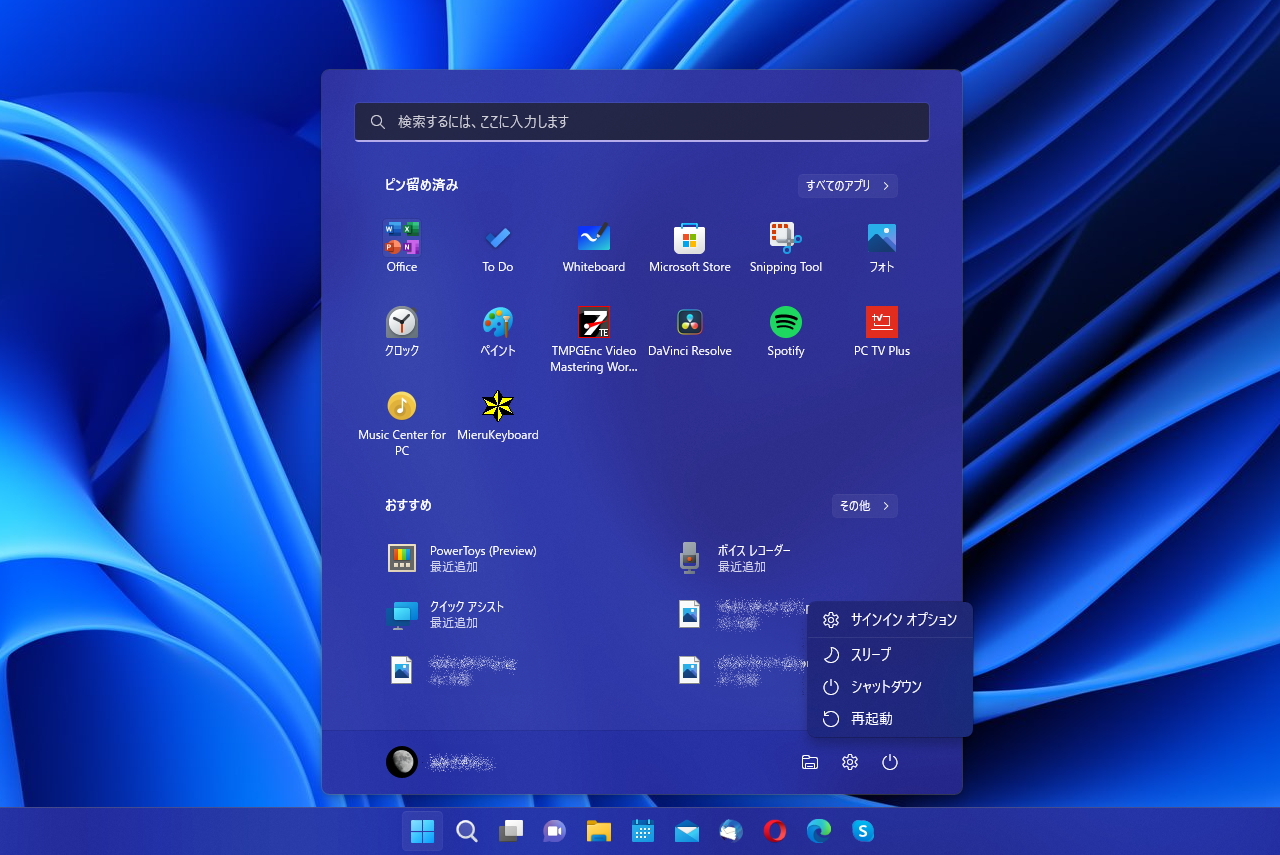Open the フォト app

(x=882, y=246)
